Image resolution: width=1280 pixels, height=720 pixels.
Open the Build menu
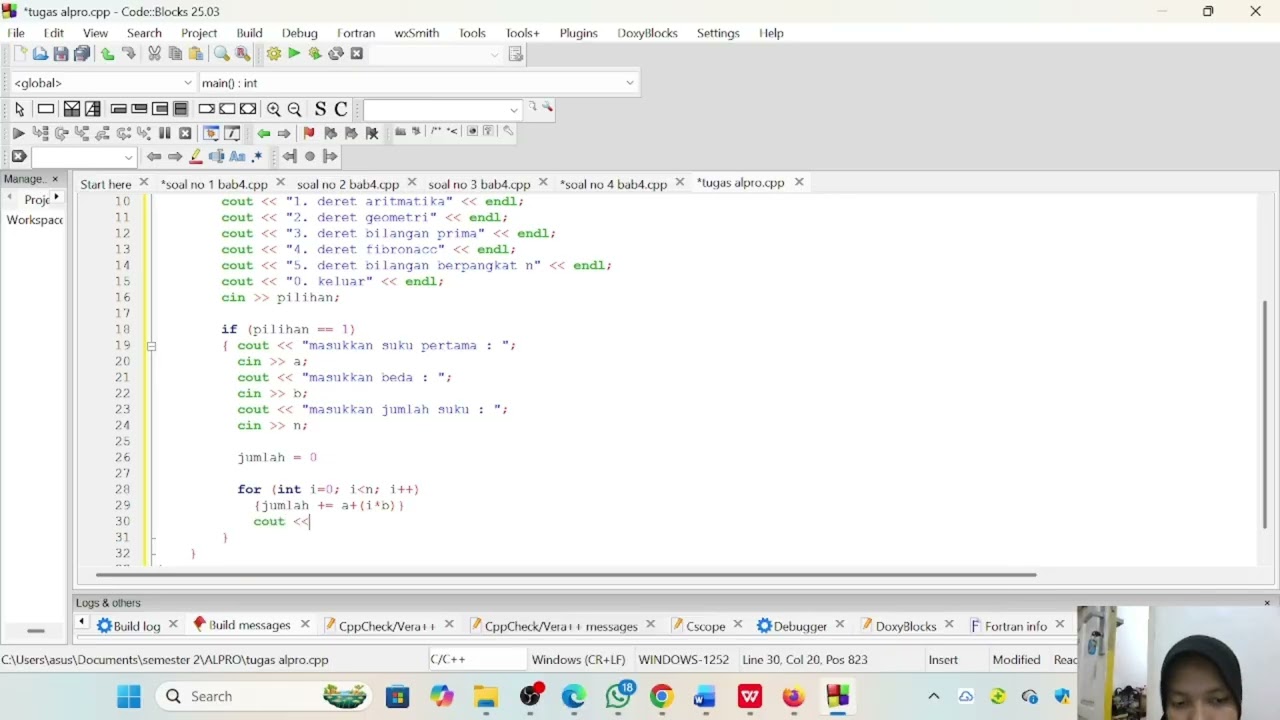249,33
